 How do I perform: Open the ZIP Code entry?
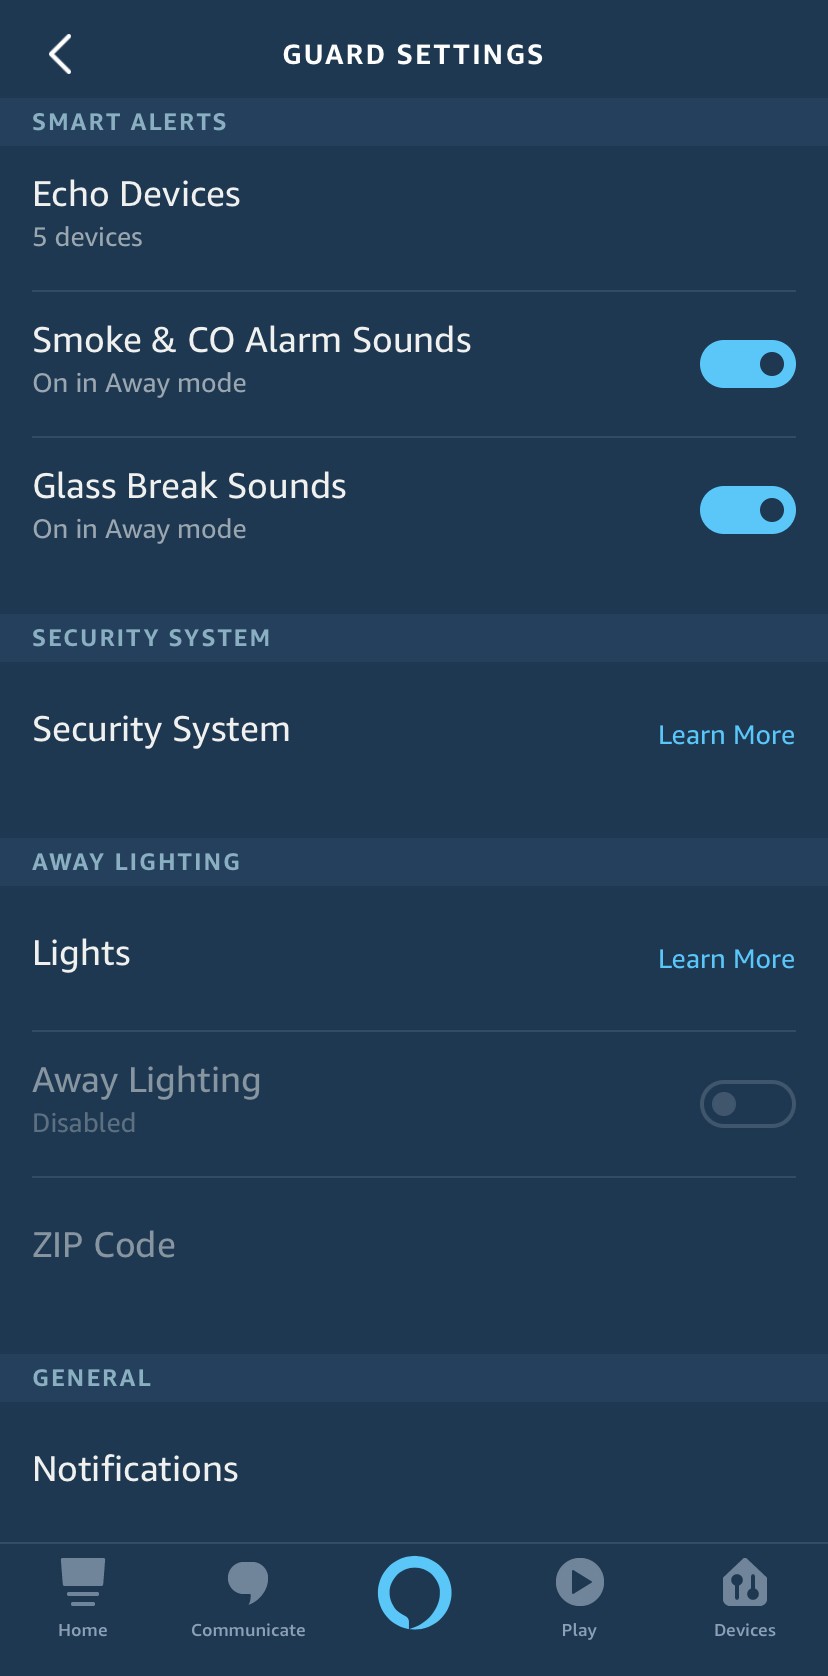[104, 1245]
